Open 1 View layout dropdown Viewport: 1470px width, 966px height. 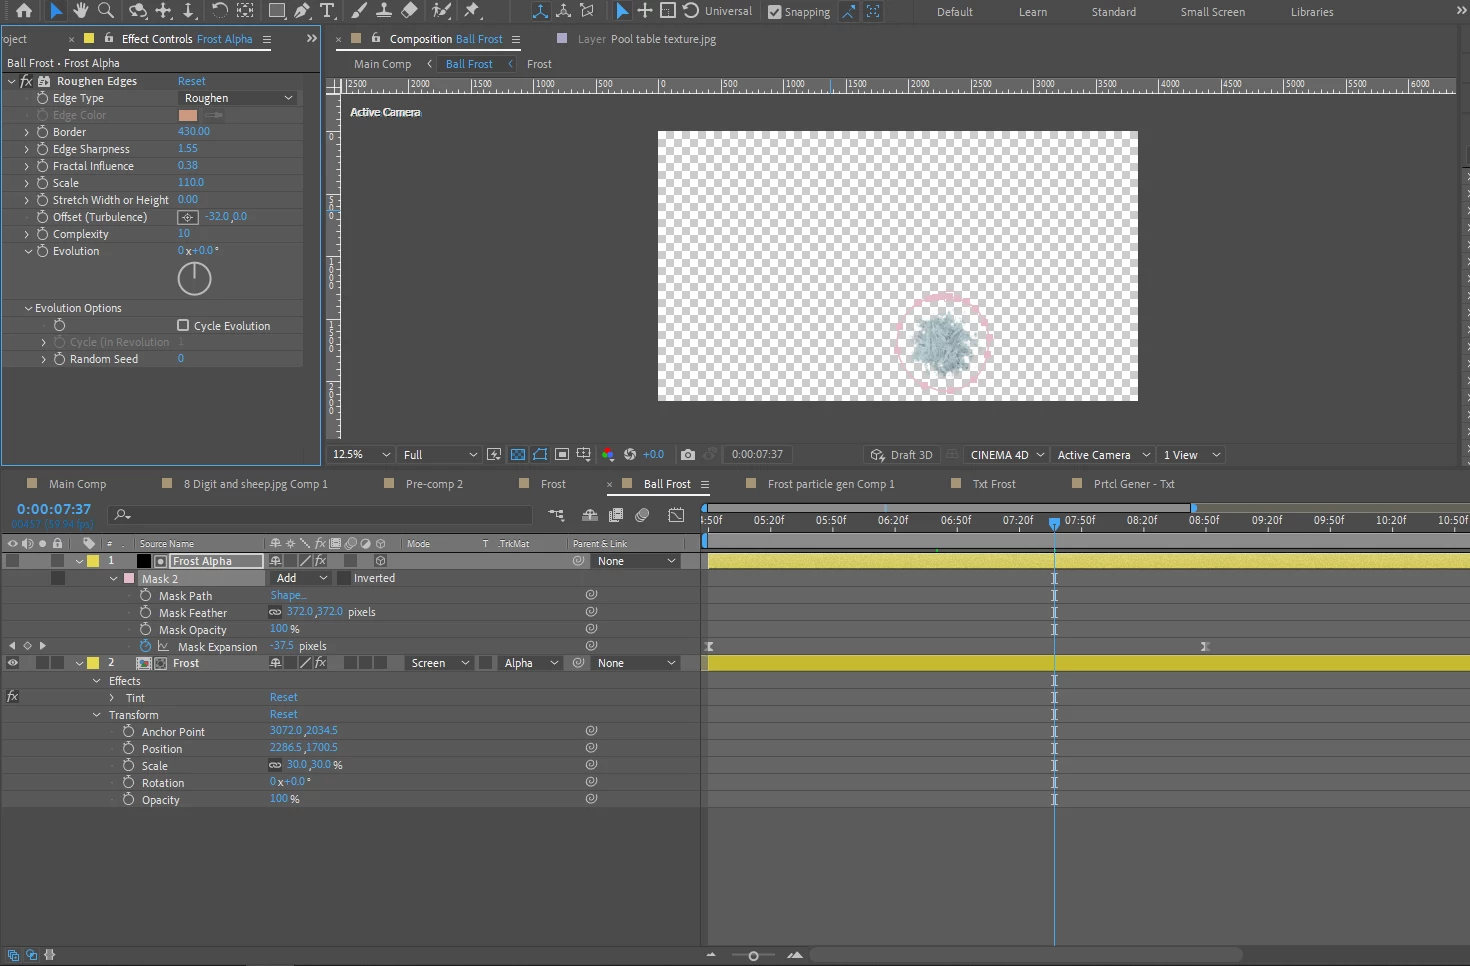[x=1191, y=455]
